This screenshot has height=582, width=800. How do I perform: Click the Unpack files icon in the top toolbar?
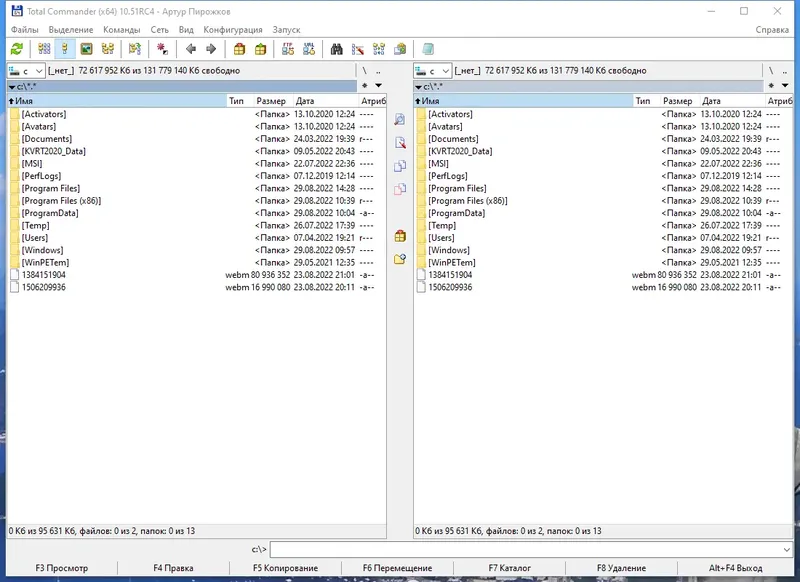(260, 49)
